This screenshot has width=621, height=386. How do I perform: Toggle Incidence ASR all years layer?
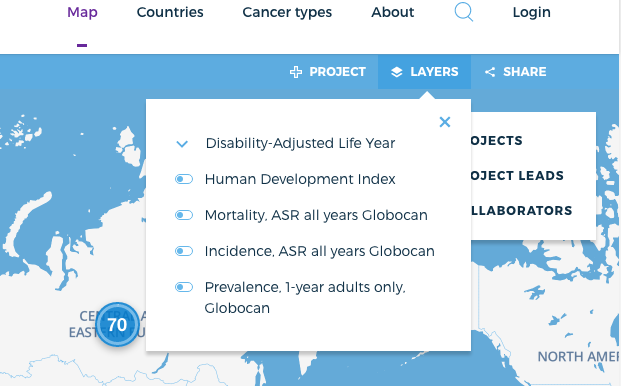(184, 251)
